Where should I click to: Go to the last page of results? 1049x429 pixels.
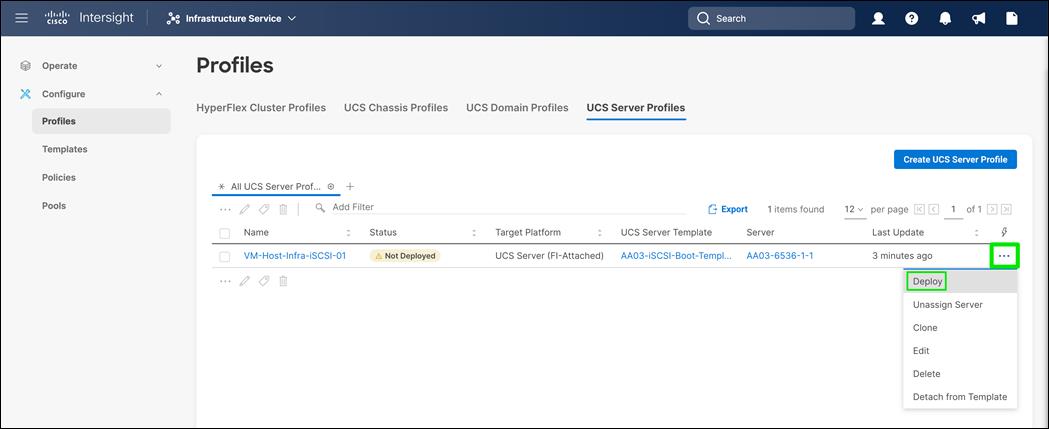click(x=1006, y=209)
